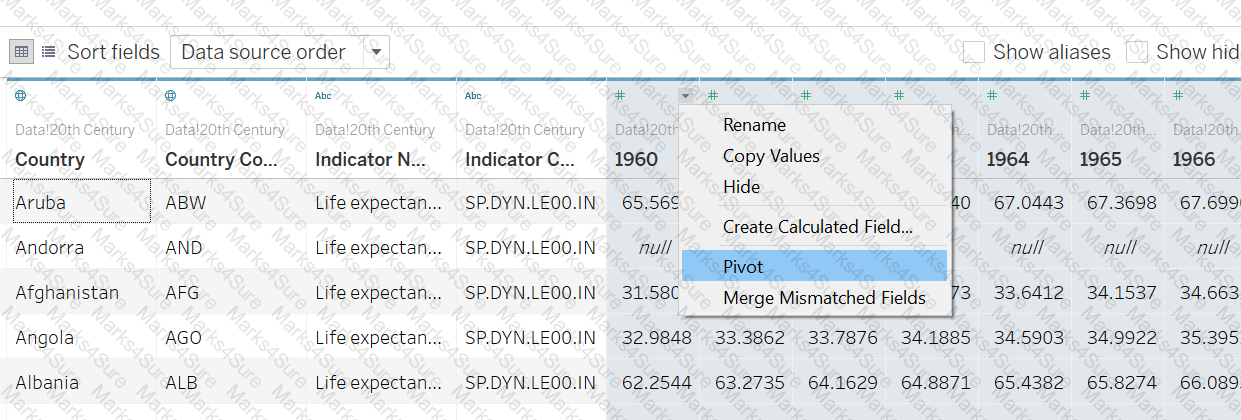Click SP.DYN.LE00.IN in the Angola row
Screen dimensions: 1241x420
tap(532, 337)
